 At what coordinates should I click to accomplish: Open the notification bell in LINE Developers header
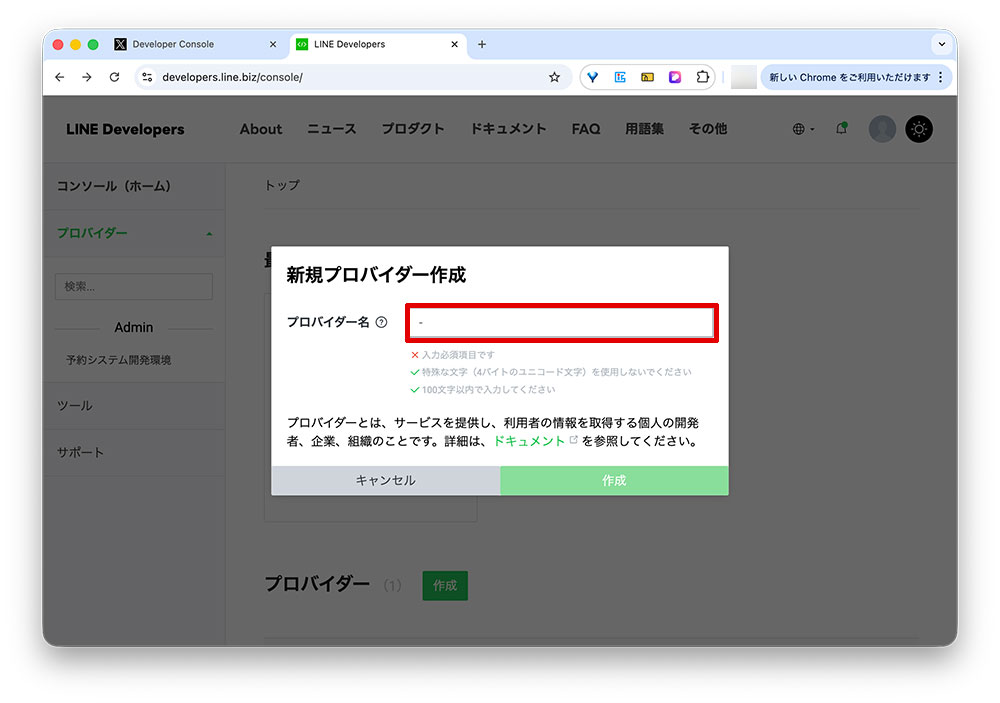click(841, 128)
